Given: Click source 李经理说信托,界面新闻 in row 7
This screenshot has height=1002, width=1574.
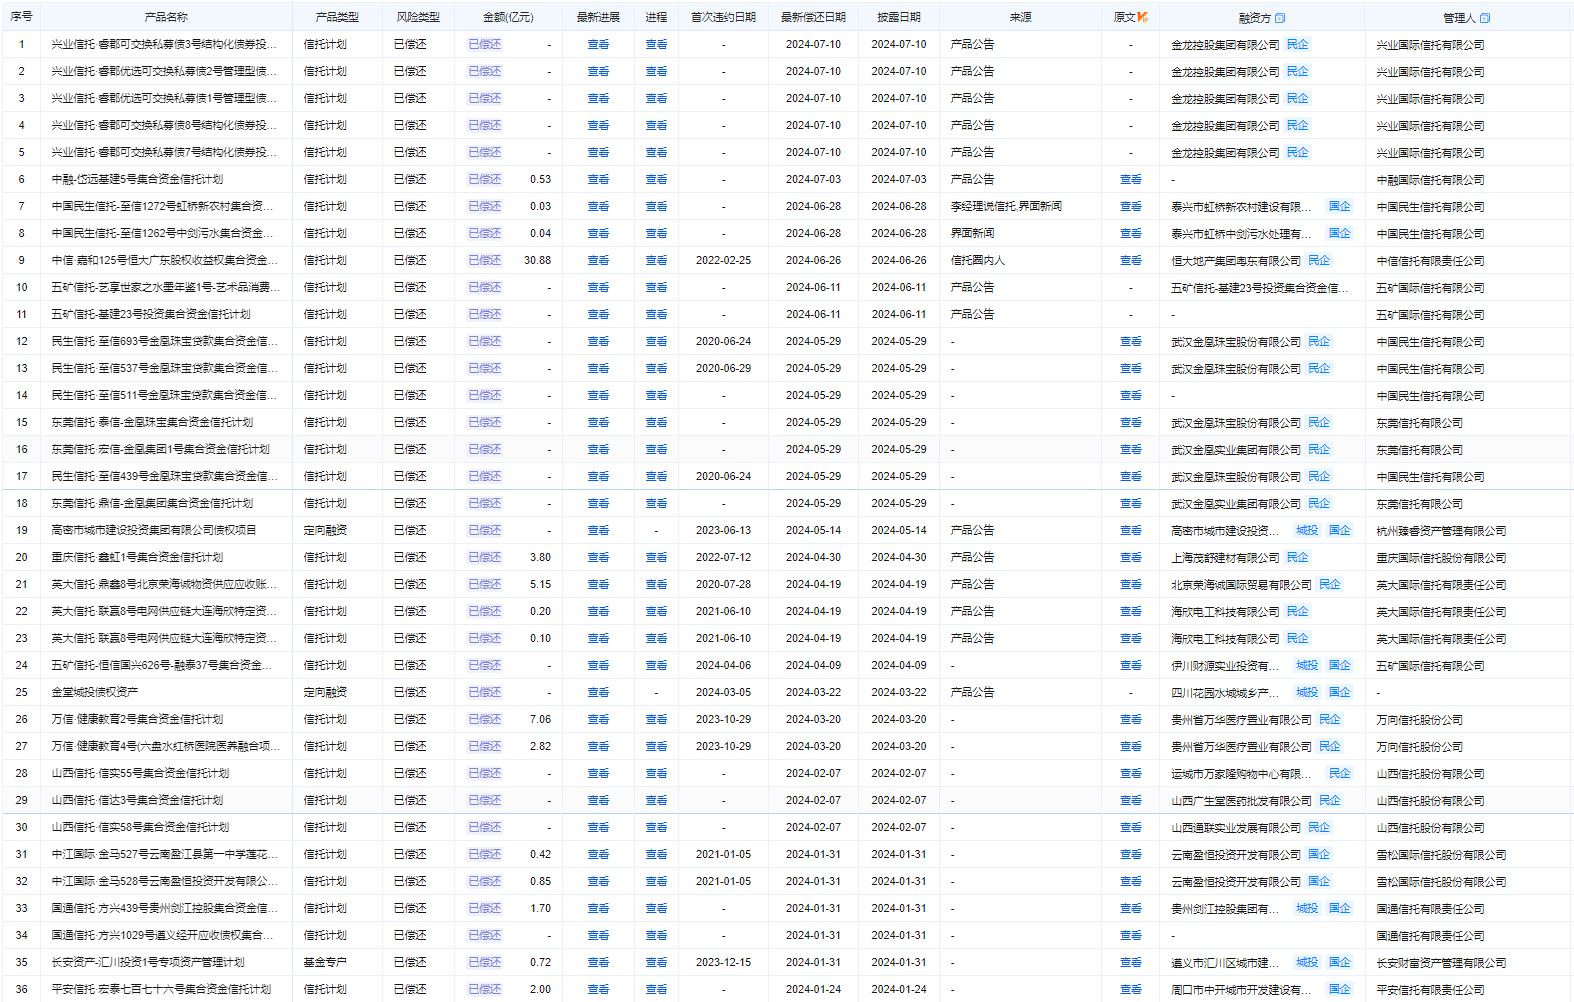Looking at the screenshot, I should click(x=1006, y=207).
